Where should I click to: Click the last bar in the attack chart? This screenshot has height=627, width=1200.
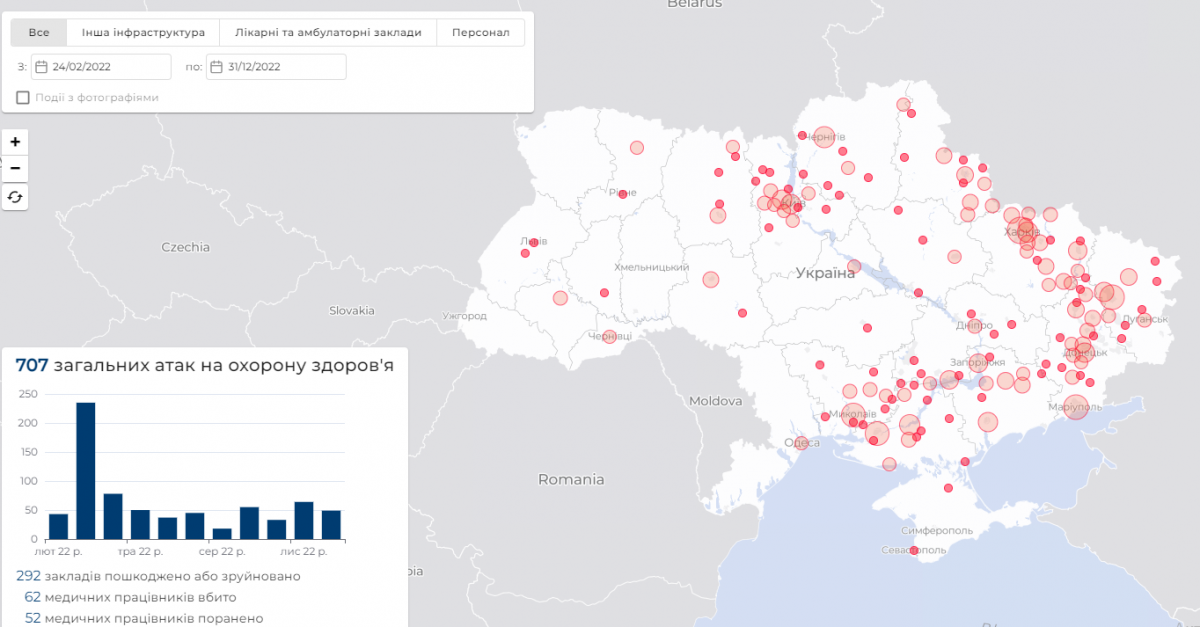pos(331,524)
